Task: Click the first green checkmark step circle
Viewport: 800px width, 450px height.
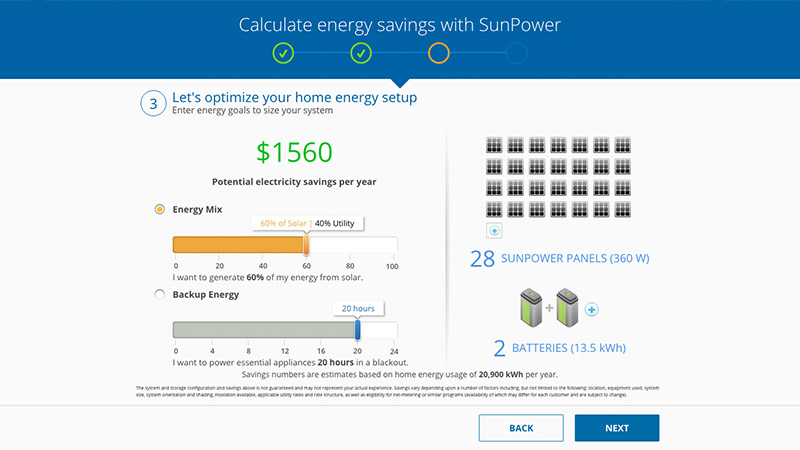Action: coord(284,53)
